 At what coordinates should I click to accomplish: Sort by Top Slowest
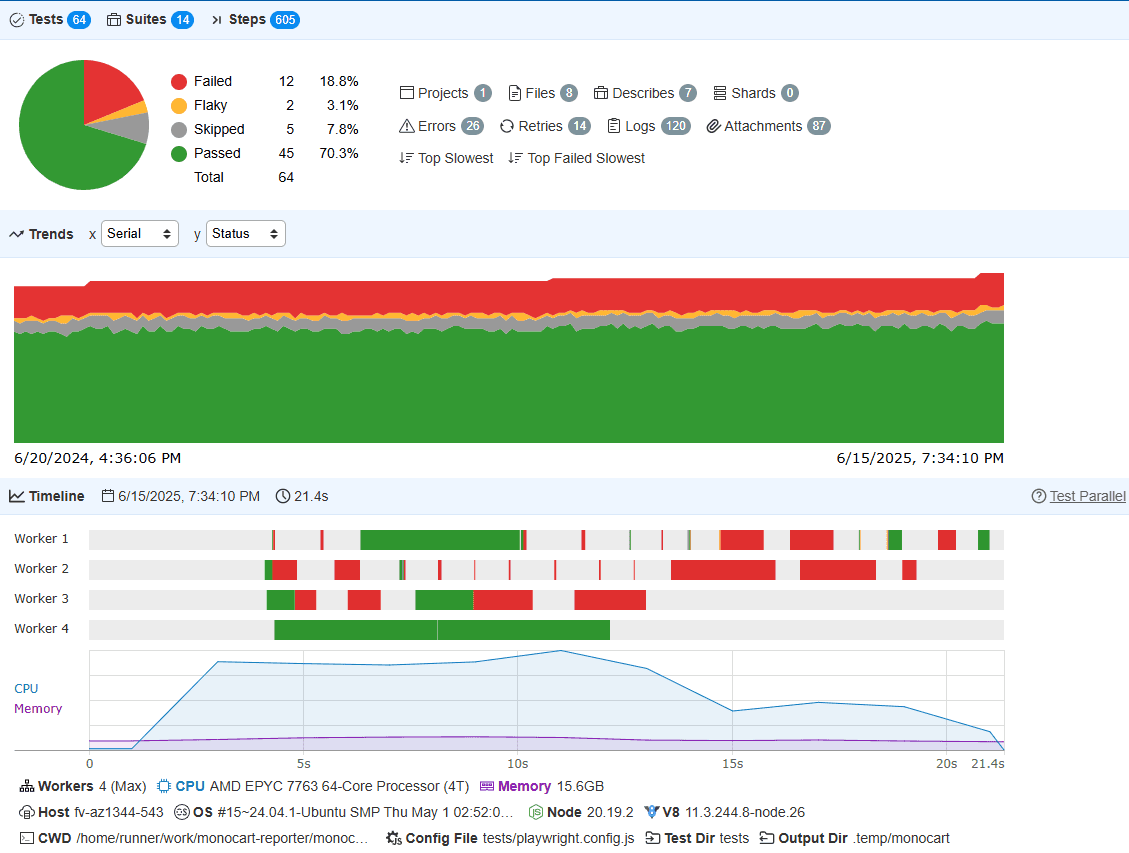click(446, 158)
